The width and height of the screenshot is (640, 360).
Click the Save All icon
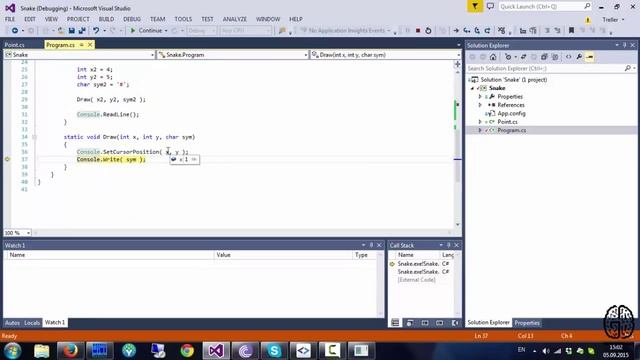pyautogui.click(x=82, y=31)
